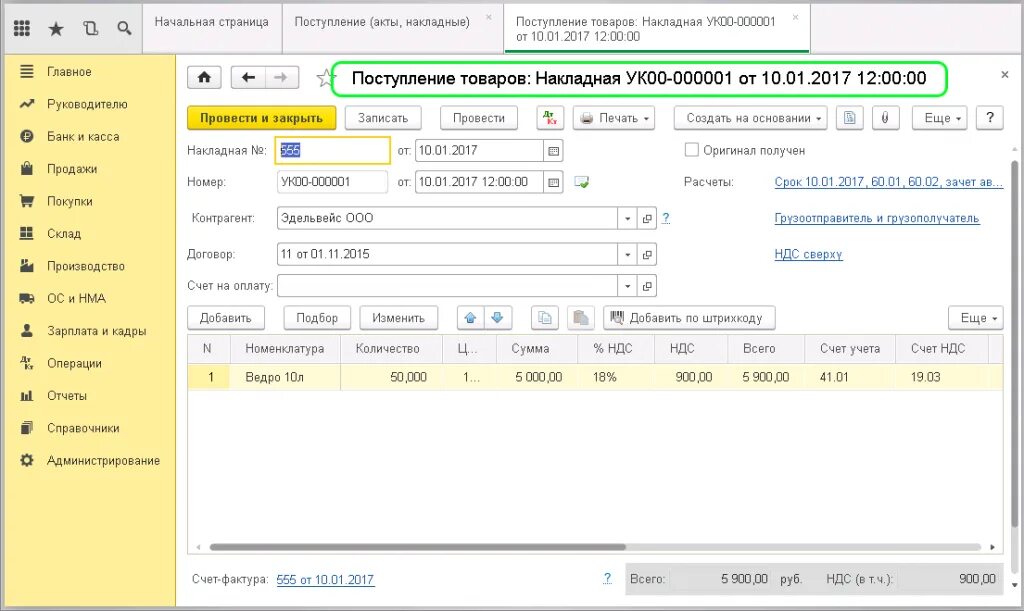Click table horizontal scrollbar thumb
The width and height of the screenshot is (1024, 611).
(x=418, y=547)
